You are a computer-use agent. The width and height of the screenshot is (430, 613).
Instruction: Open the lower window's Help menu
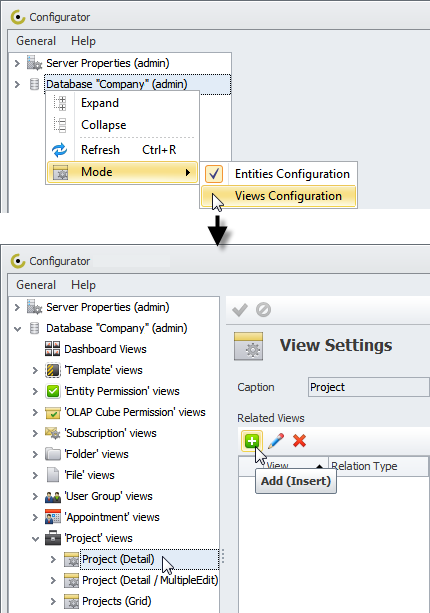83,285
